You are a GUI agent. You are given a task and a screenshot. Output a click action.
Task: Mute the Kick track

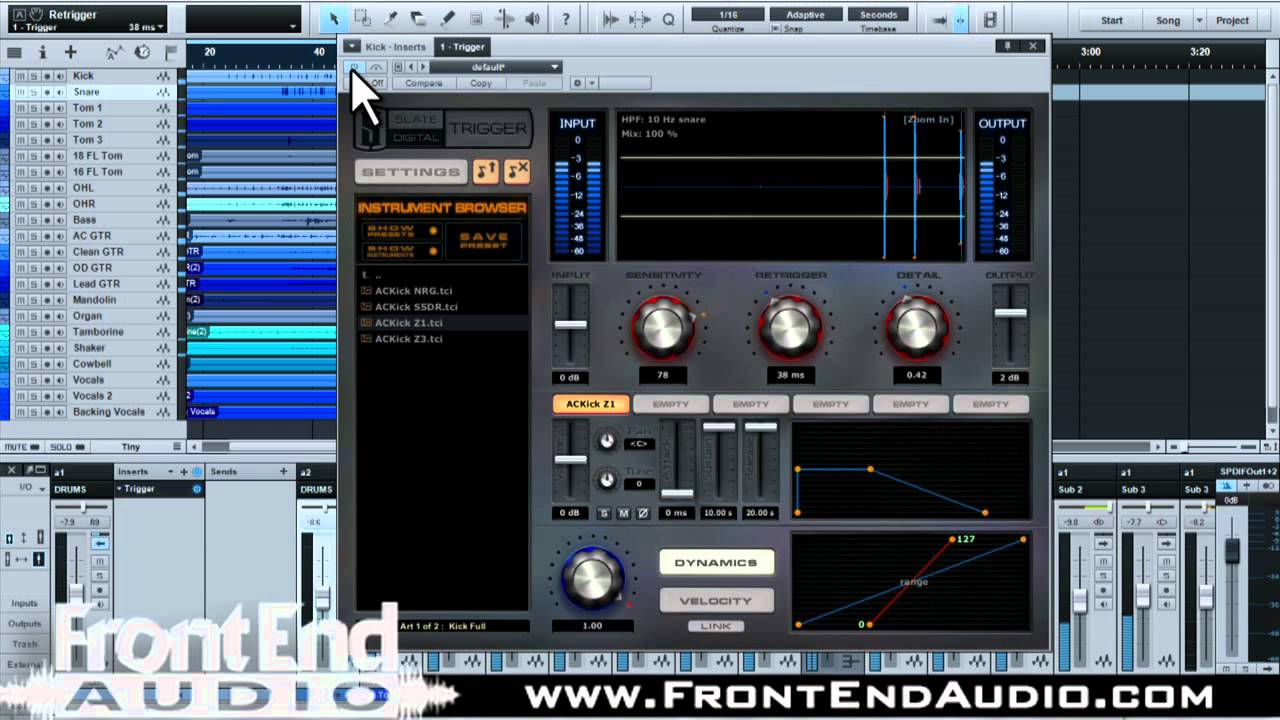pyautogui.click(x=21, y=76)
